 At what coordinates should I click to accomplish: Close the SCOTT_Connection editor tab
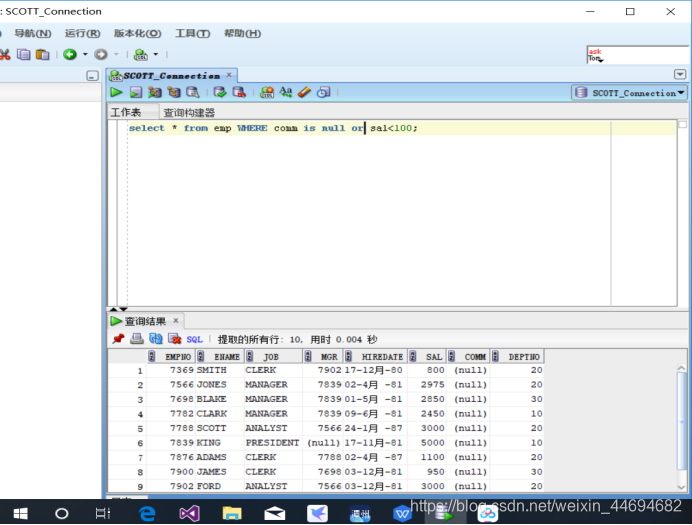click(x=229, y=75)
